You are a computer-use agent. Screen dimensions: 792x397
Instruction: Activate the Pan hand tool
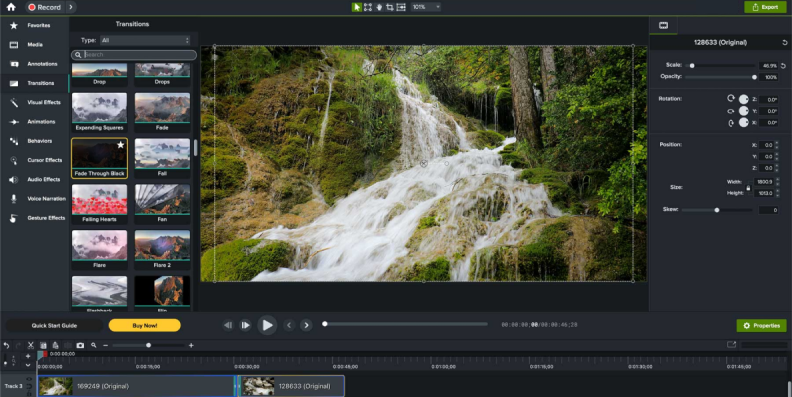(x=379, y=7)
